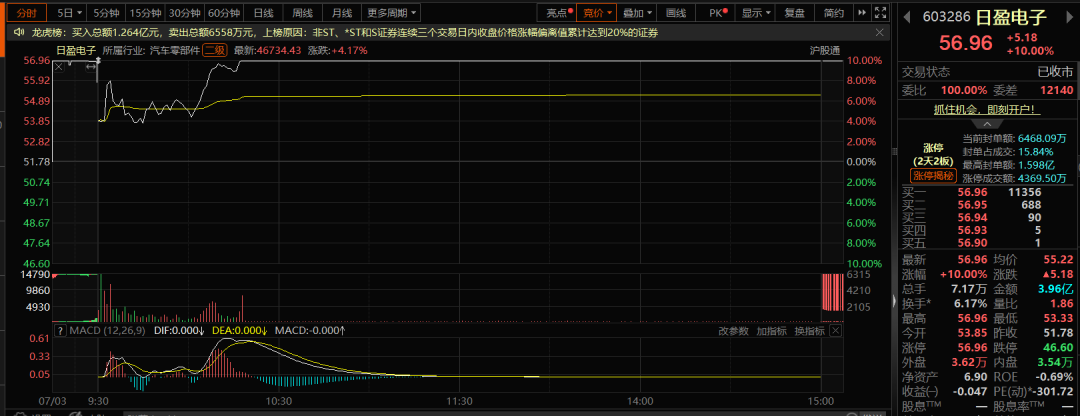Screen dimensions: 1080x416
Task: Go to previous stock with left triangle
Action: pyautogui.click(x=907, y=17)
